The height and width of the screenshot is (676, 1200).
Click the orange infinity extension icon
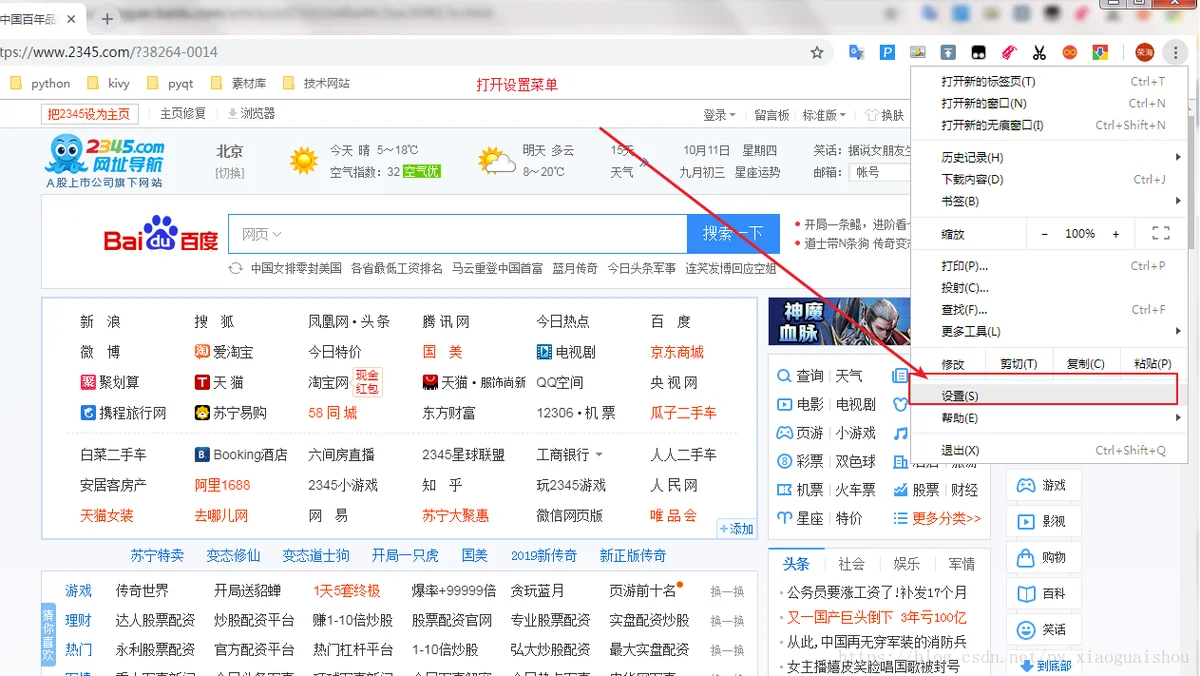[1070, 52]
